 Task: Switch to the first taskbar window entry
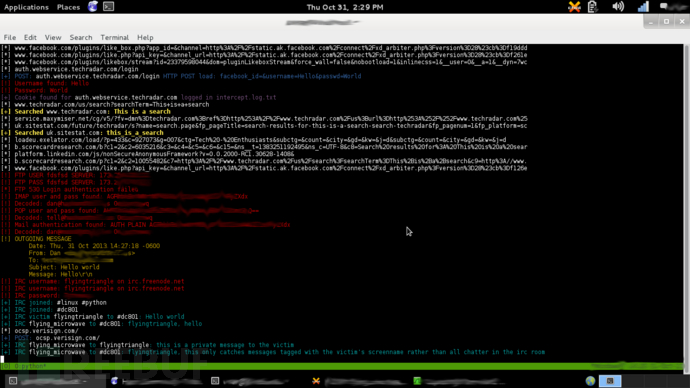click(x=53, y=381)
